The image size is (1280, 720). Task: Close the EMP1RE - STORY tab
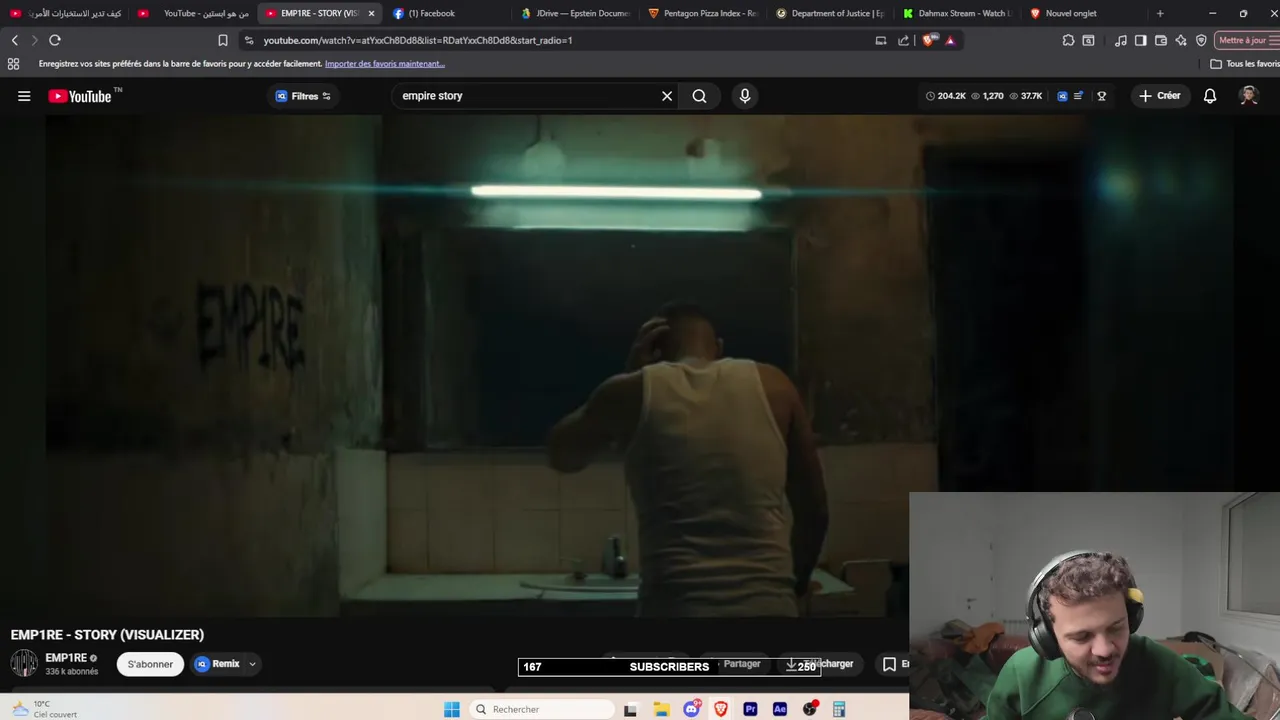tap(371, 13)
